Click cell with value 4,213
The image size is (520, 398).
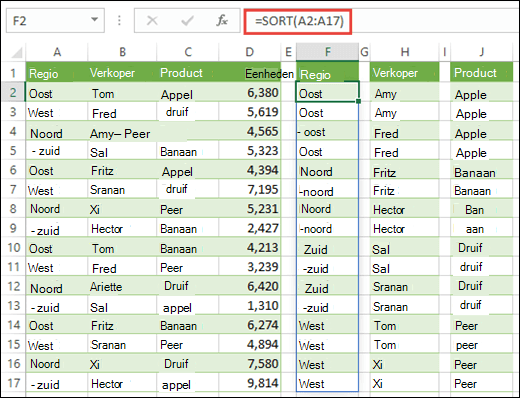click(x=250, y=247)
